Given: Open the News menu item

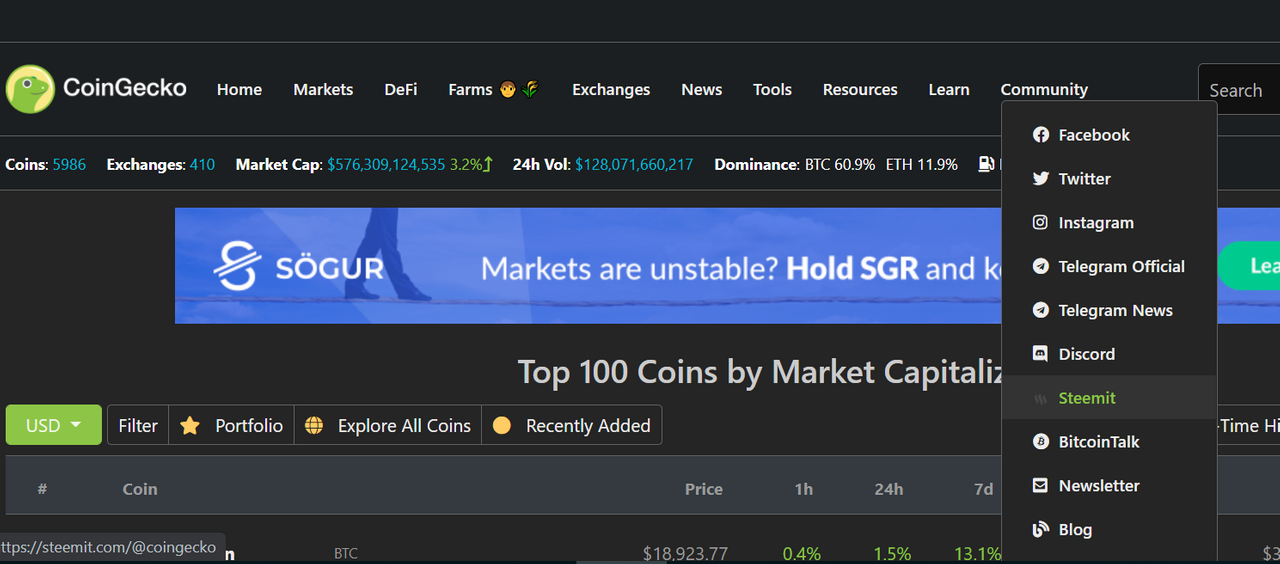Looking at the screenshot, I should click(702, 90).
